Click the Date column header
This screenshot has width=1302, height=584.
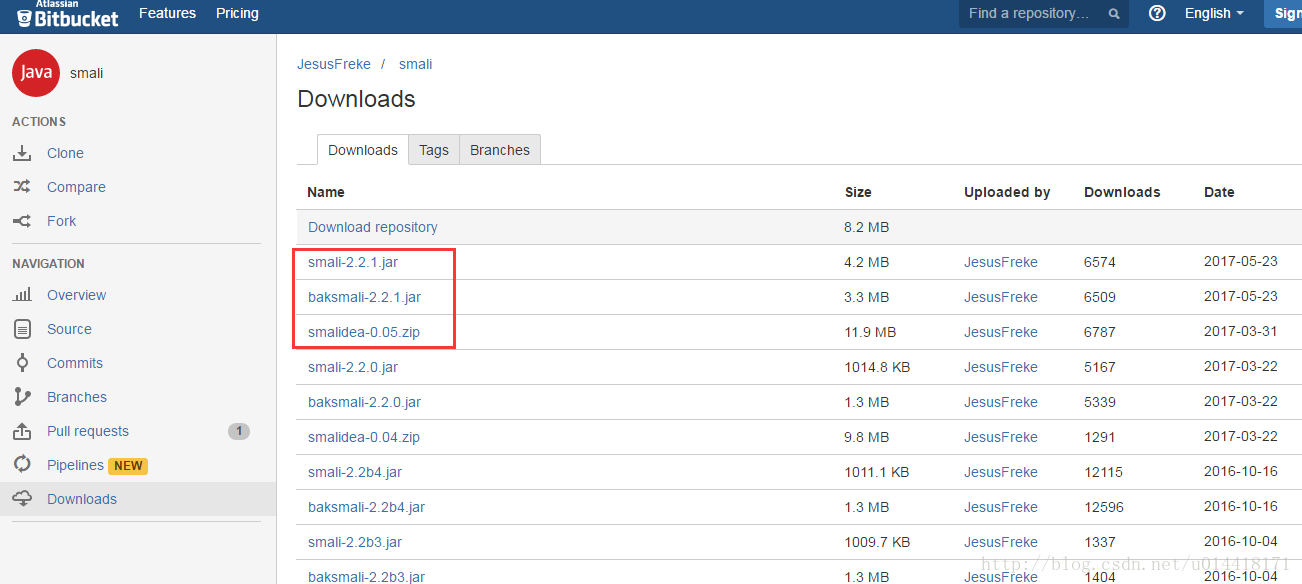click(1219, 192)
